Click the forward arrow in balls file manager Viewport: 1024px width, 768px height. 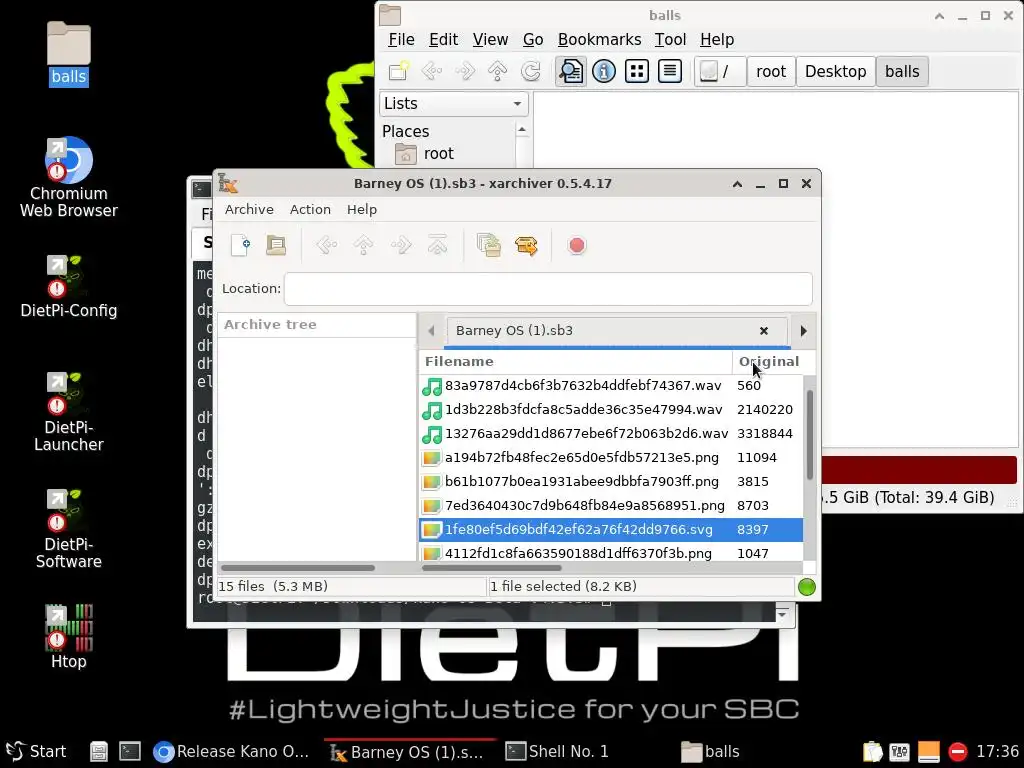point(465,71)
